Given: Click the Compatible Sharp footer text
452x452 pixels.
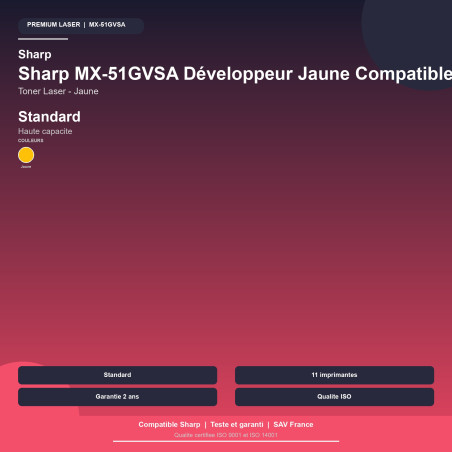Looking at the screenshot, I should 169,425.
